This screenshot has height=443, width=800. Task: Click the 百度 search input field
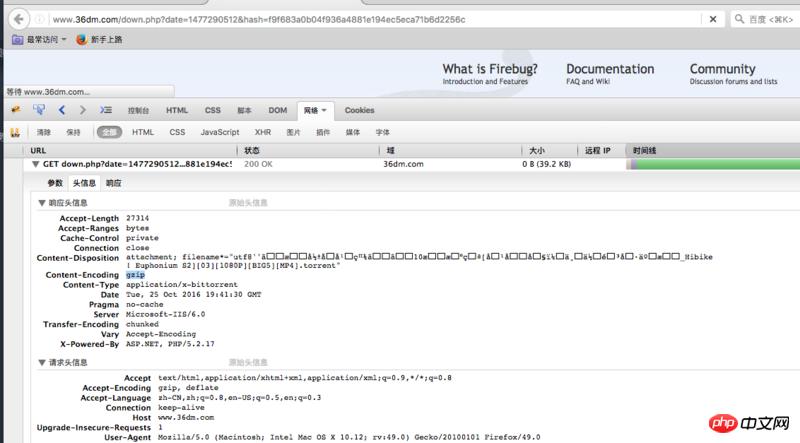coord(770,19)
